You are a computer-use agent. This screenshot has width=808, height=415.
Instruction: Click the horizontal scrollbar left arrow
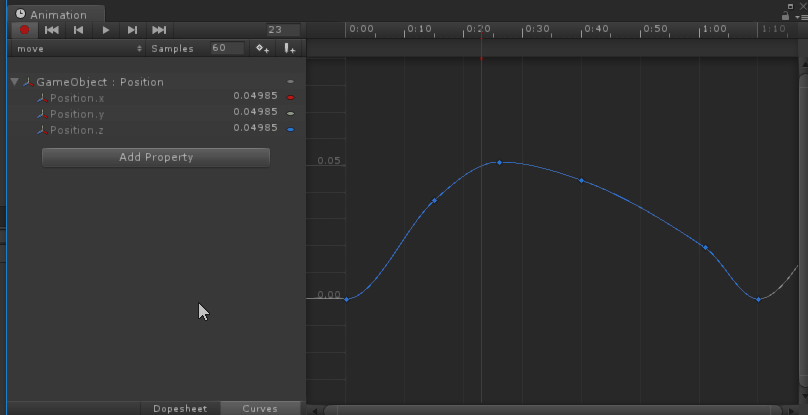click(314, 411)
